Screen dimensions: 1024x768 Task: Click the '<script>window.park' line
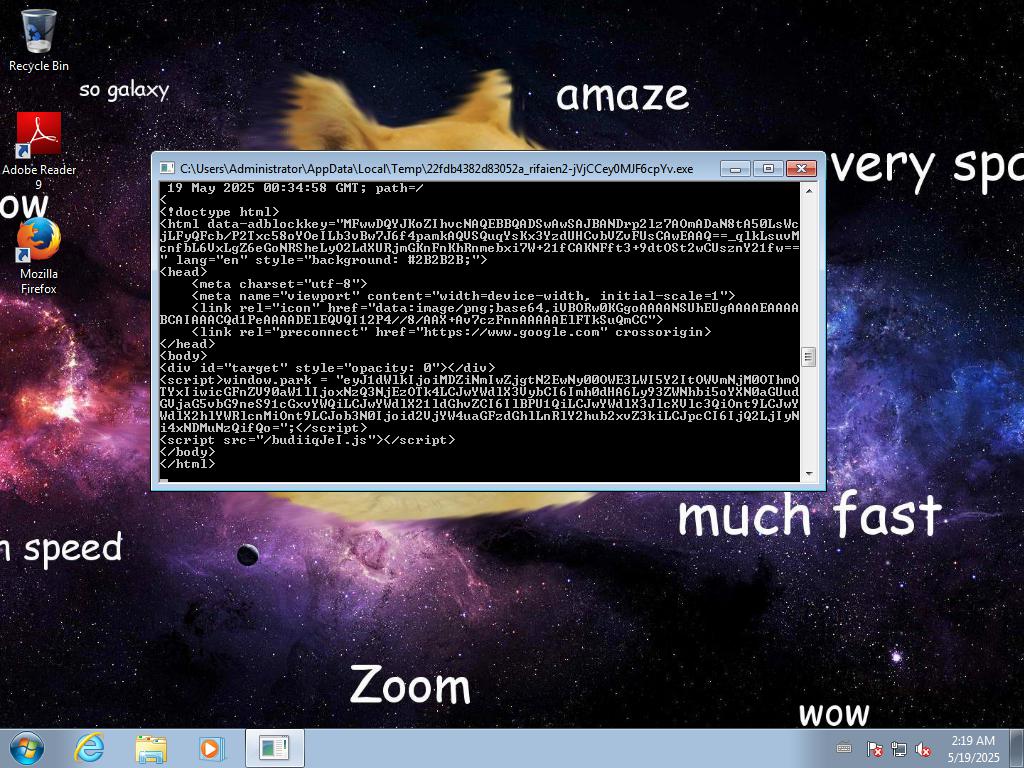click(x=479, y=379)
